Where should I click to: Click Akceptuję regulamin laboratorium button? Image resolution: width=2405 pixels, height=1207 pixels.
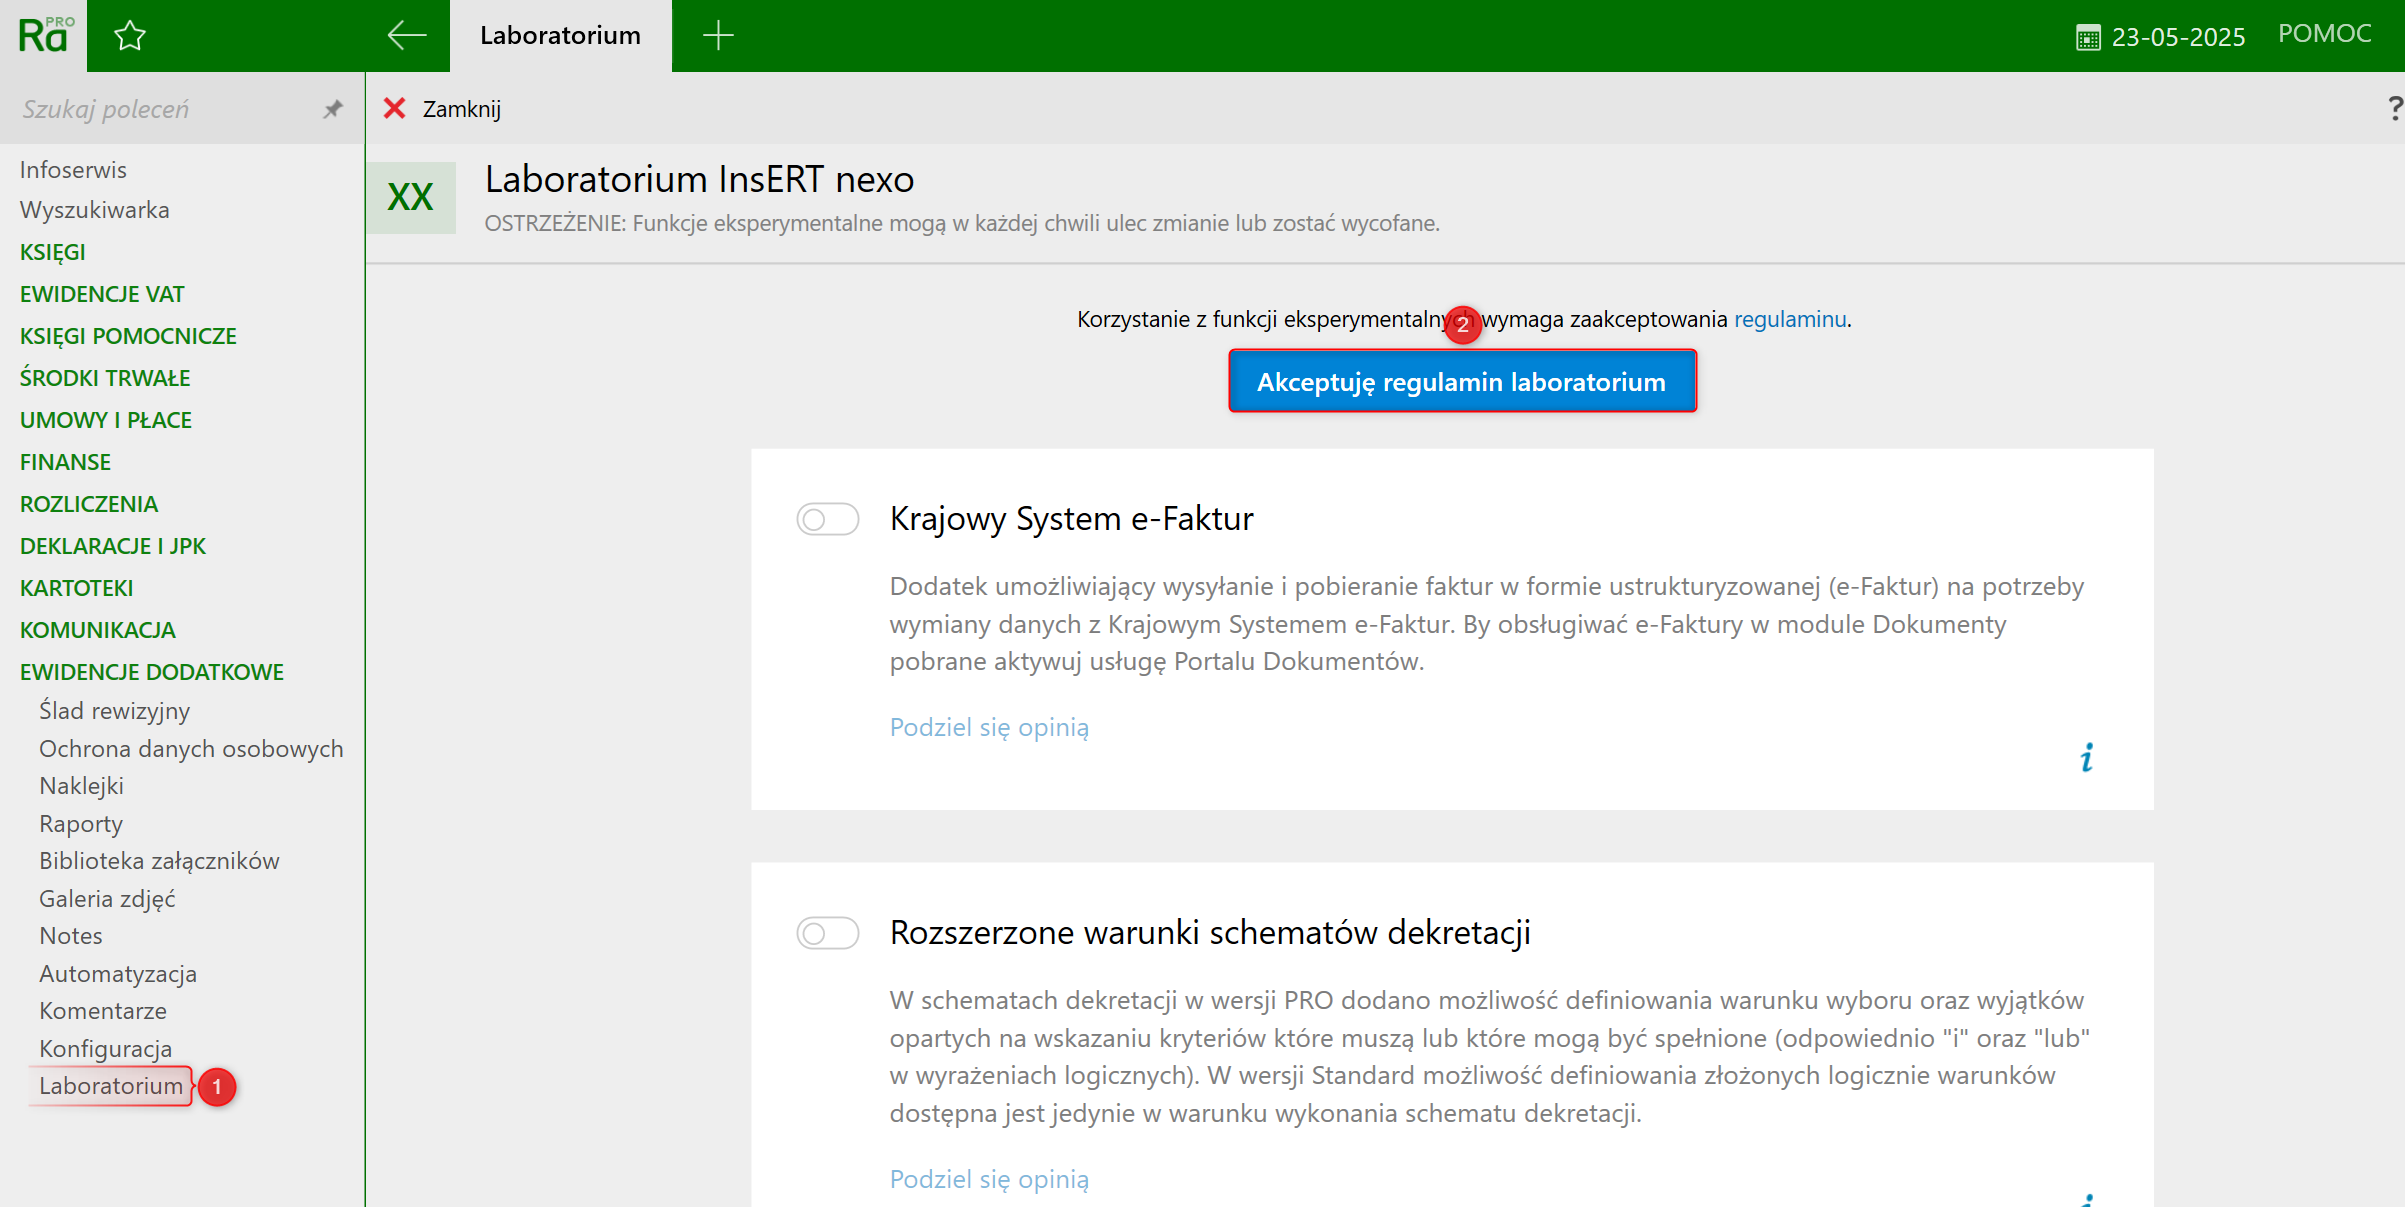[1461, 382]
